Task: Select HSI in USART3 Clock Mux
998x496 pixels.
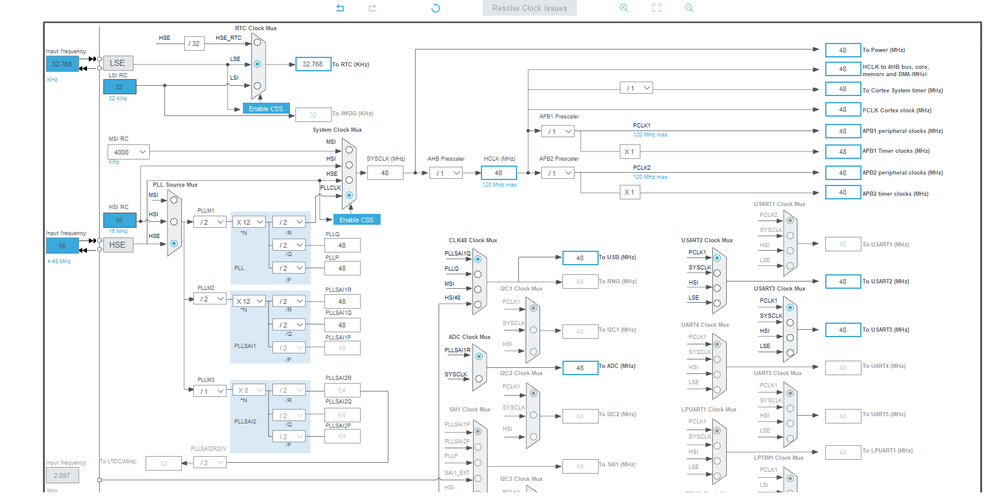Action: click(x=790, y=337)
